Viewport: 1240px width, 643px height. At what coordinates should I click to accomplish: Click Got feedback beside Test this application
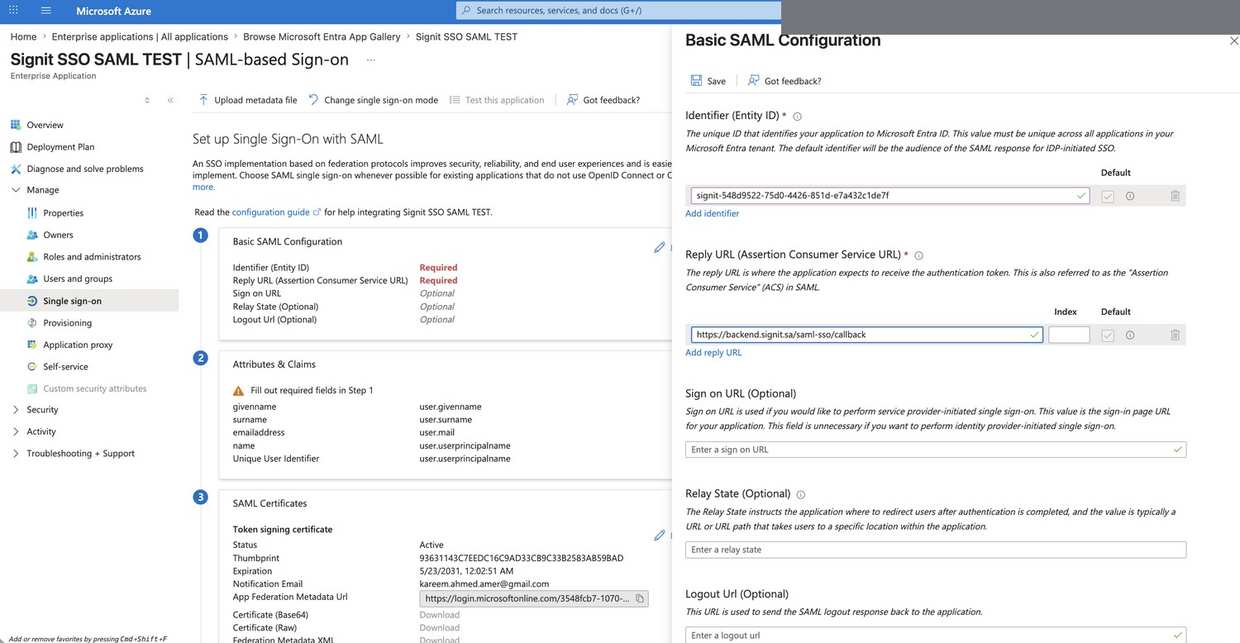[603, 100]
